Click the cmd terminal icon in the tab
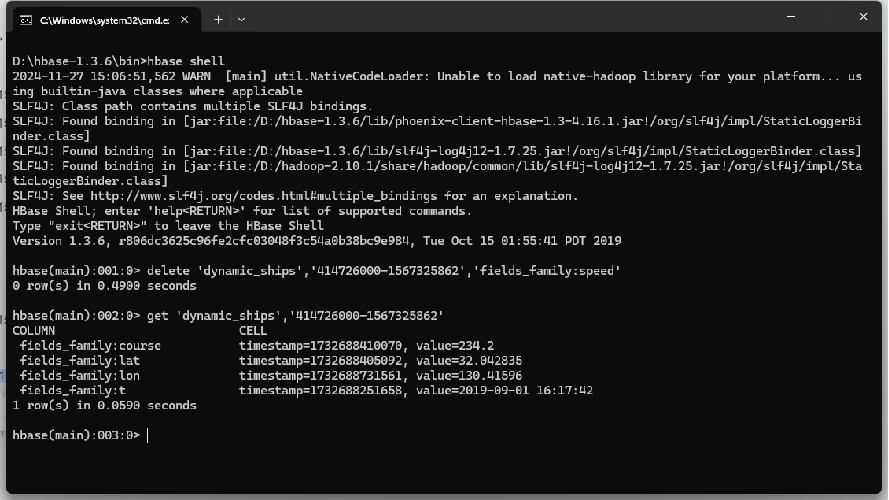 pyautogui.click(x=26, y=20)
